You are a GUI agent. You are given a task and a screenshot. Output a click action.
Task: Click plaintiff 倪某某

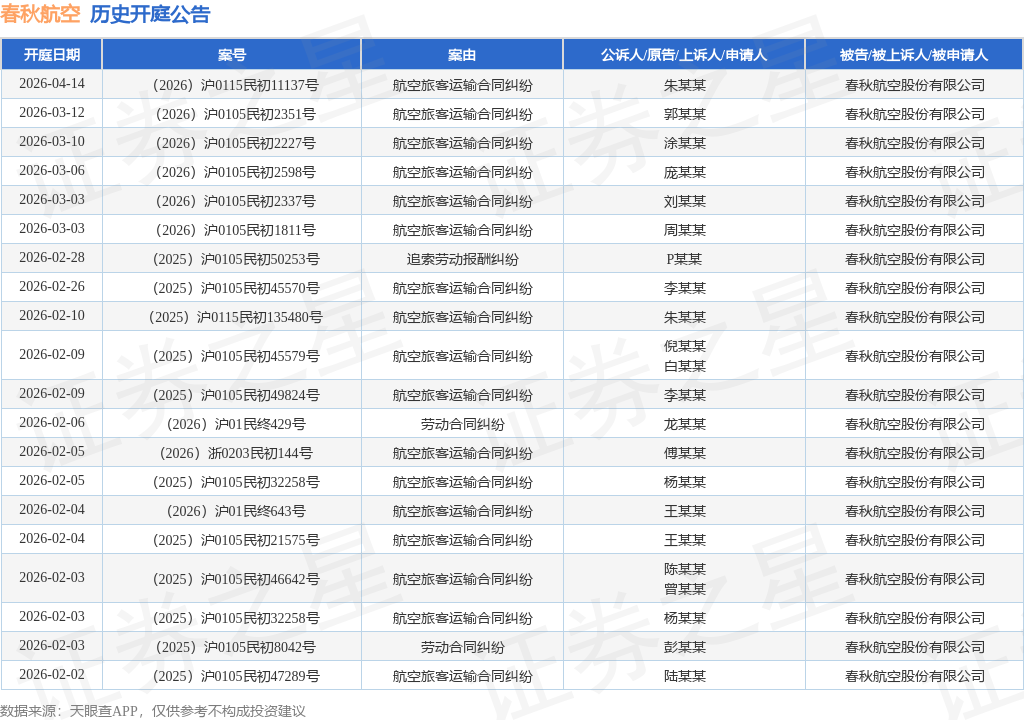684,346
